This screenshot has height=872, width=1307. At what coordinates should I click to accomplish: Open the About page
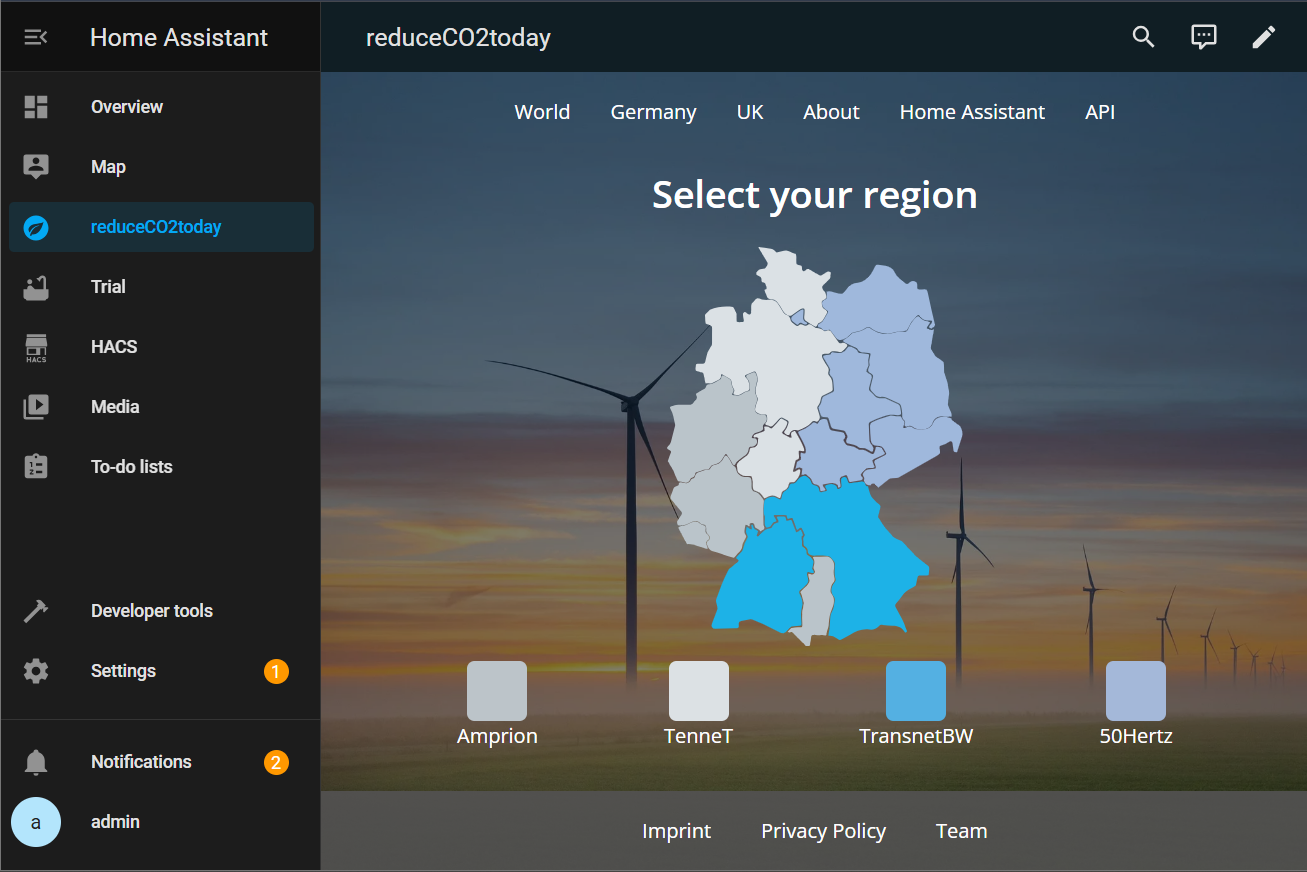click(831, 112)
